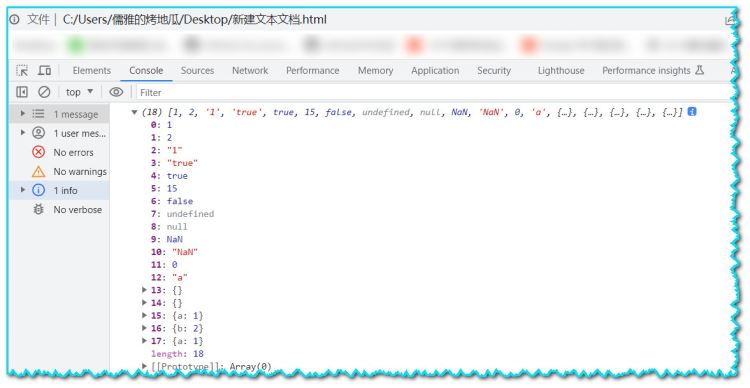Select the No errors sidebar row
Image resolution: width=750 pixels, height=388 pixels.
[x=59, y=152]
